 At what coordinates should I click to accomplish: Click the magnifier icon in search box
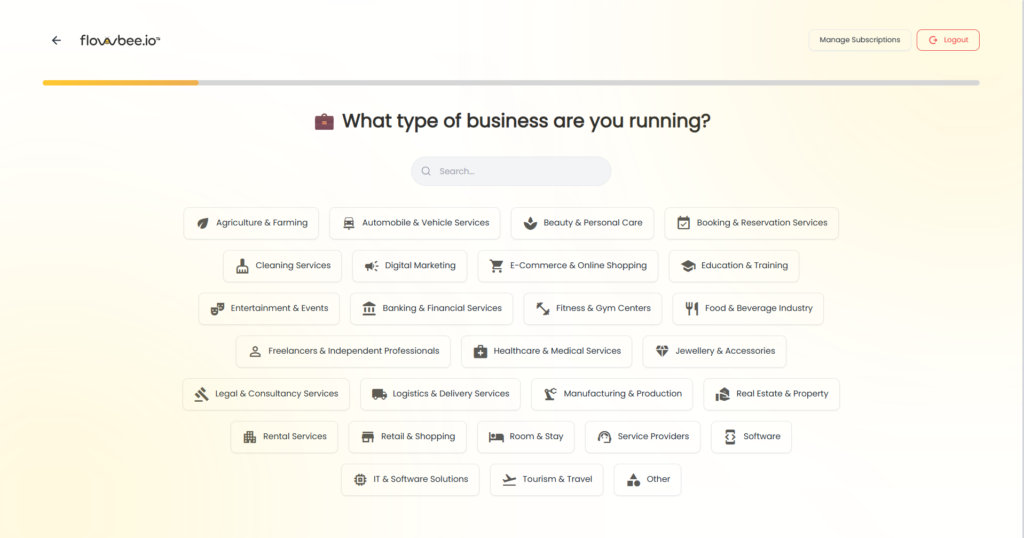[x=426, y=171]
